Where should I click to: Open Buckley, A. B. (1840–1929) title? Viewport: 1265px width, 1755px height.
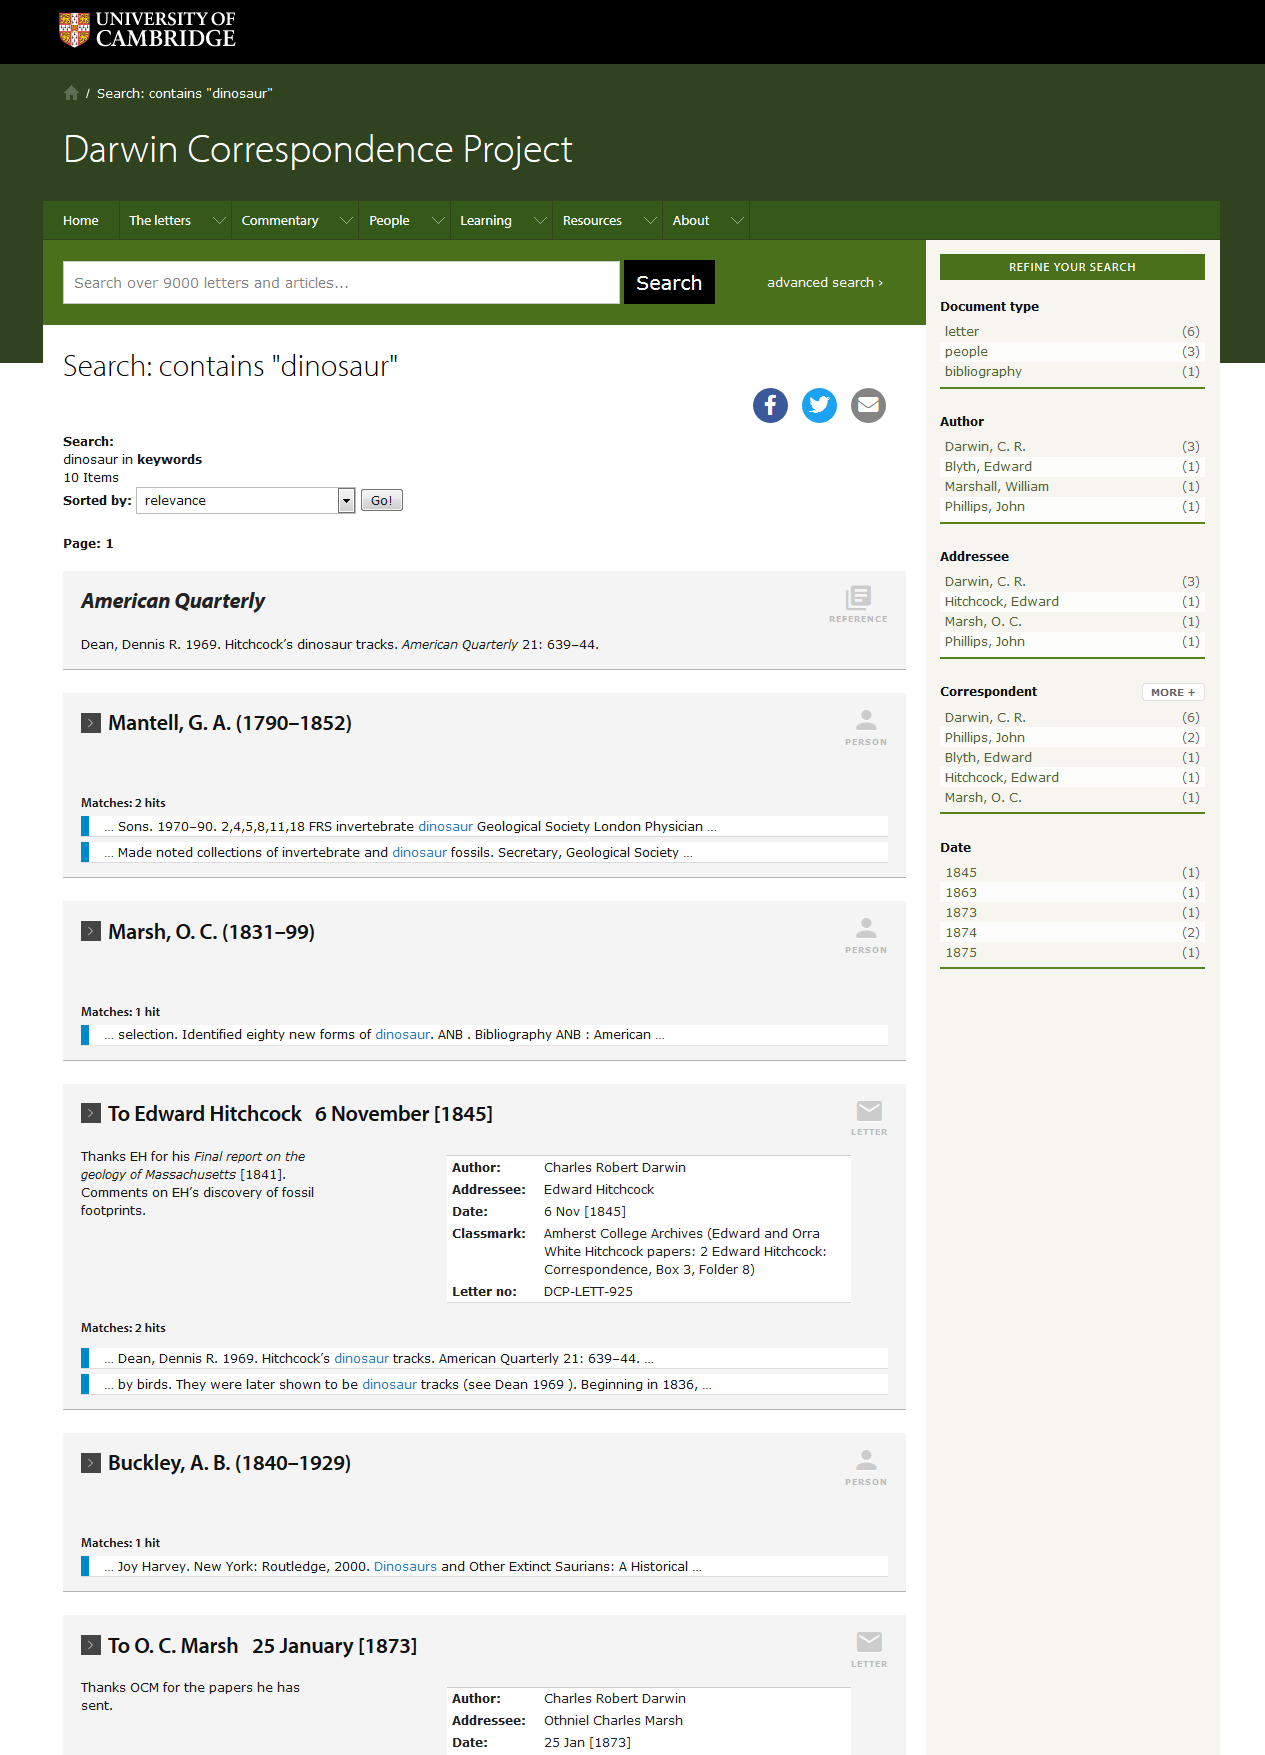(x=229, y=1463)
